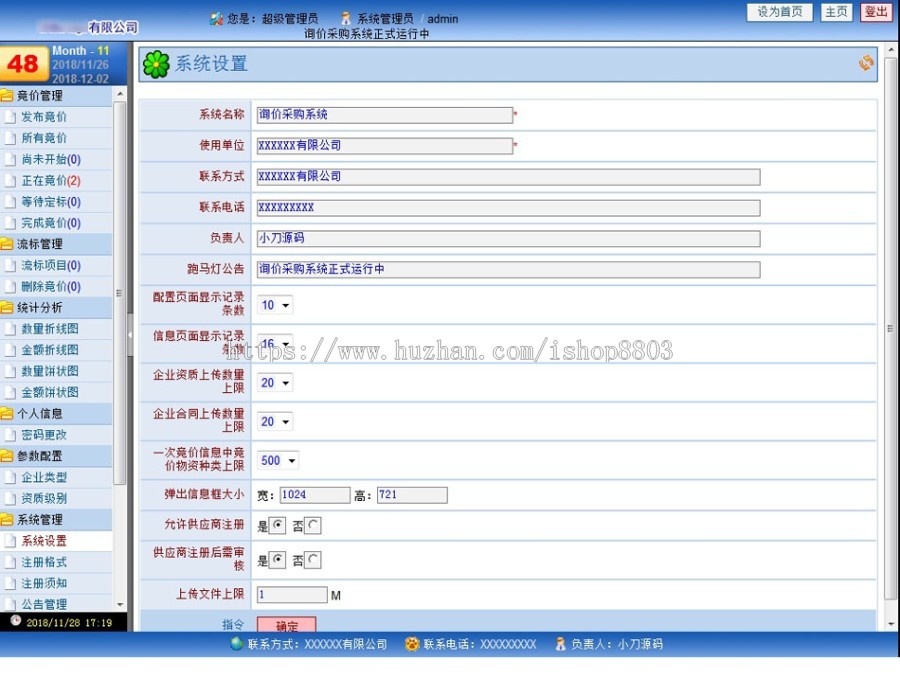Click the folder icon next to 系统管理
900x697 pixels.
[x=7, y=520]
